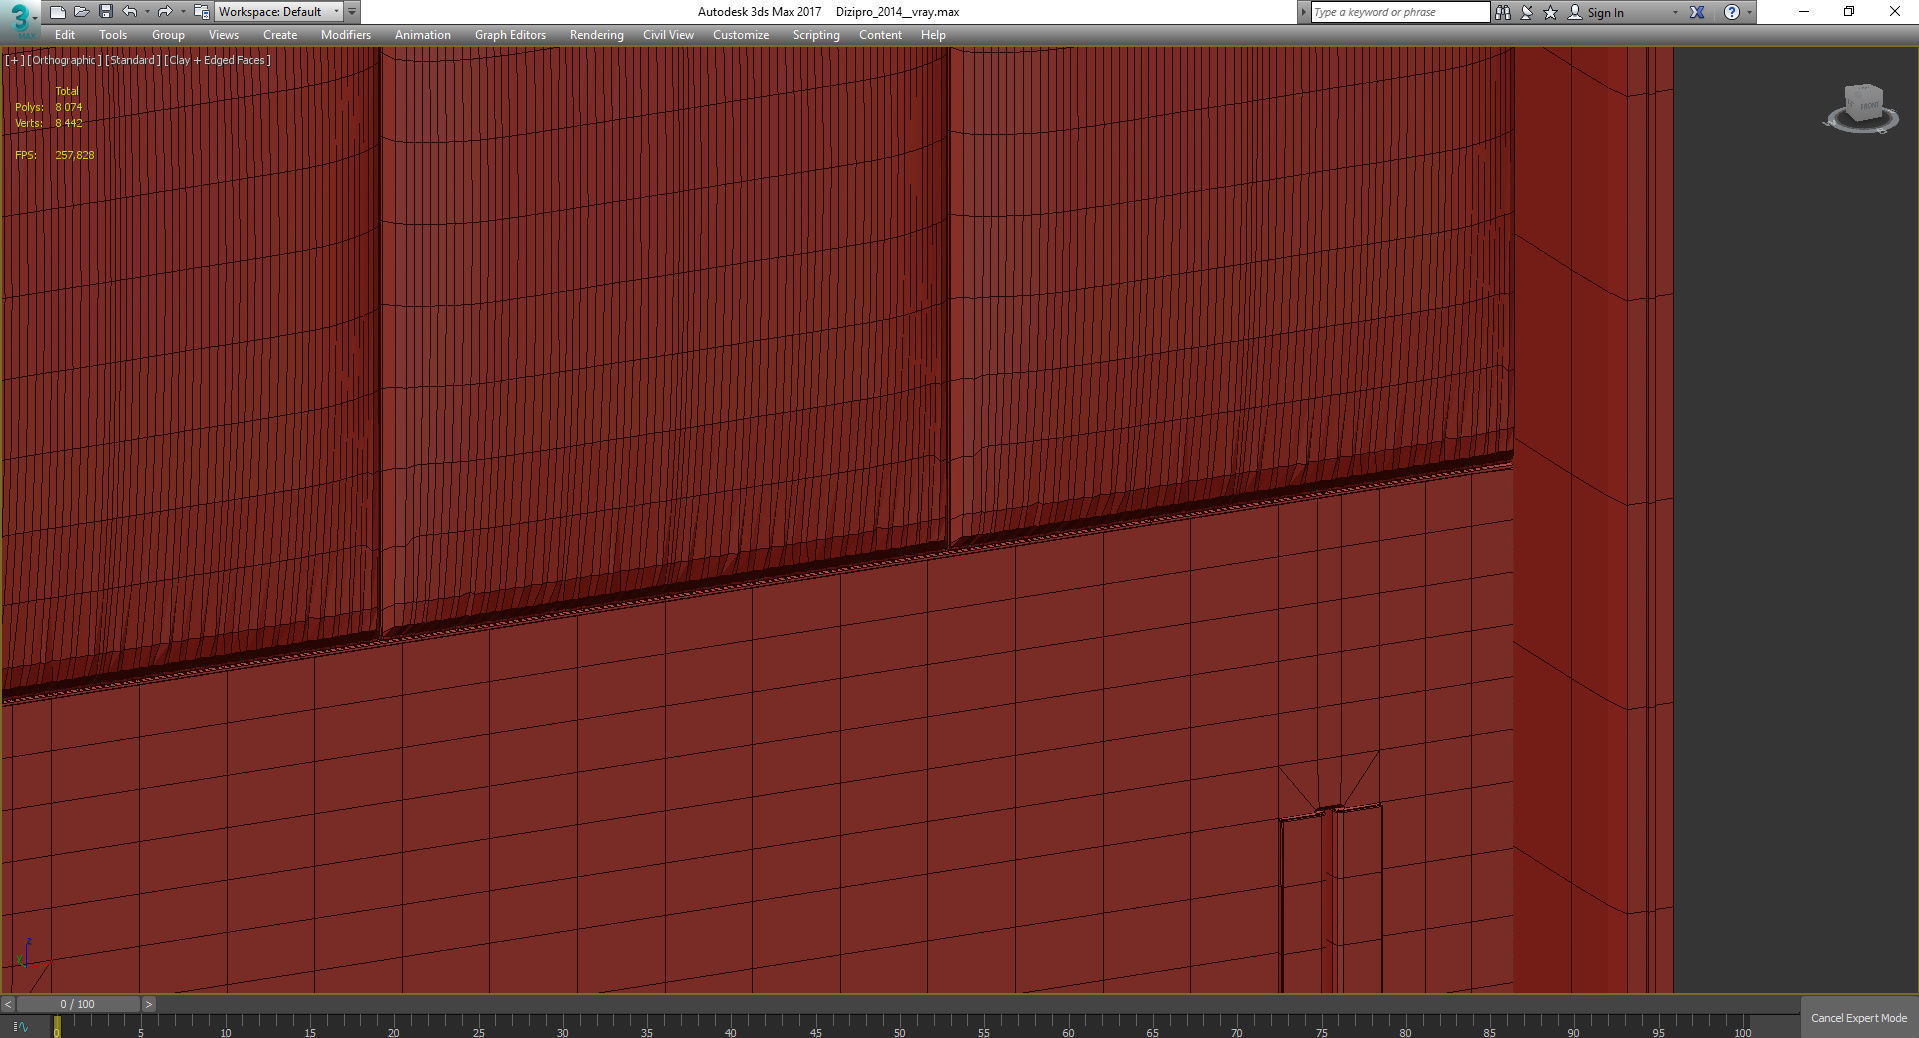Open the Create menu

pos(280,35)
